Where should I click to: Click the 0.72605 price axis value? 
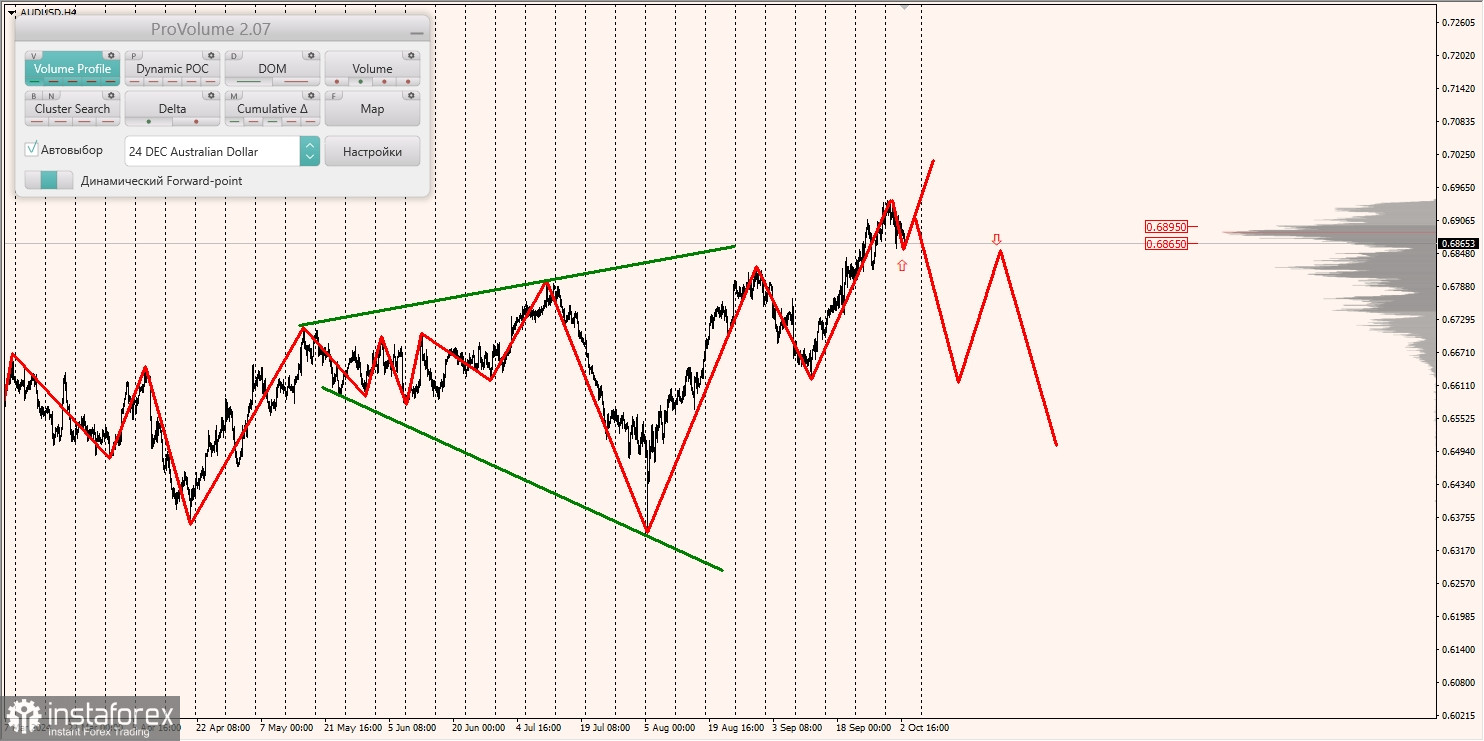[x=1460, y=22]
